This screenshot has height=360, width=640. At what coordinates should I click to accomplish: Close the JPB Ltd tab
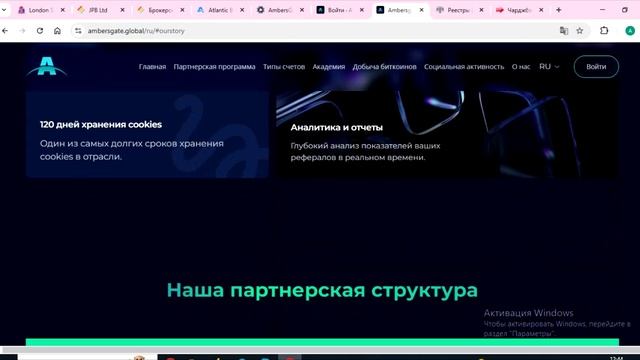[122, 10]
